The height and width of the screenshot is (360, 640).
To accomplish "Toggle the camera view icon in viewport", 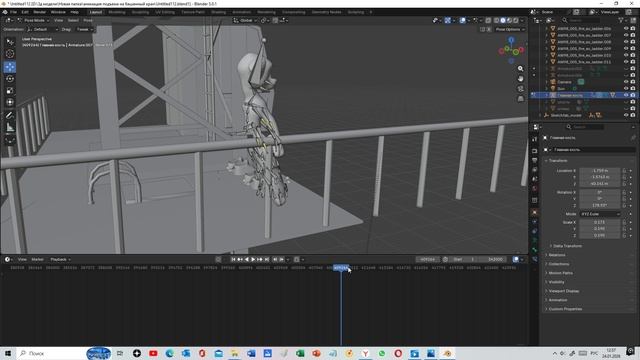I will pyautogui.click(x=520, y=89).
